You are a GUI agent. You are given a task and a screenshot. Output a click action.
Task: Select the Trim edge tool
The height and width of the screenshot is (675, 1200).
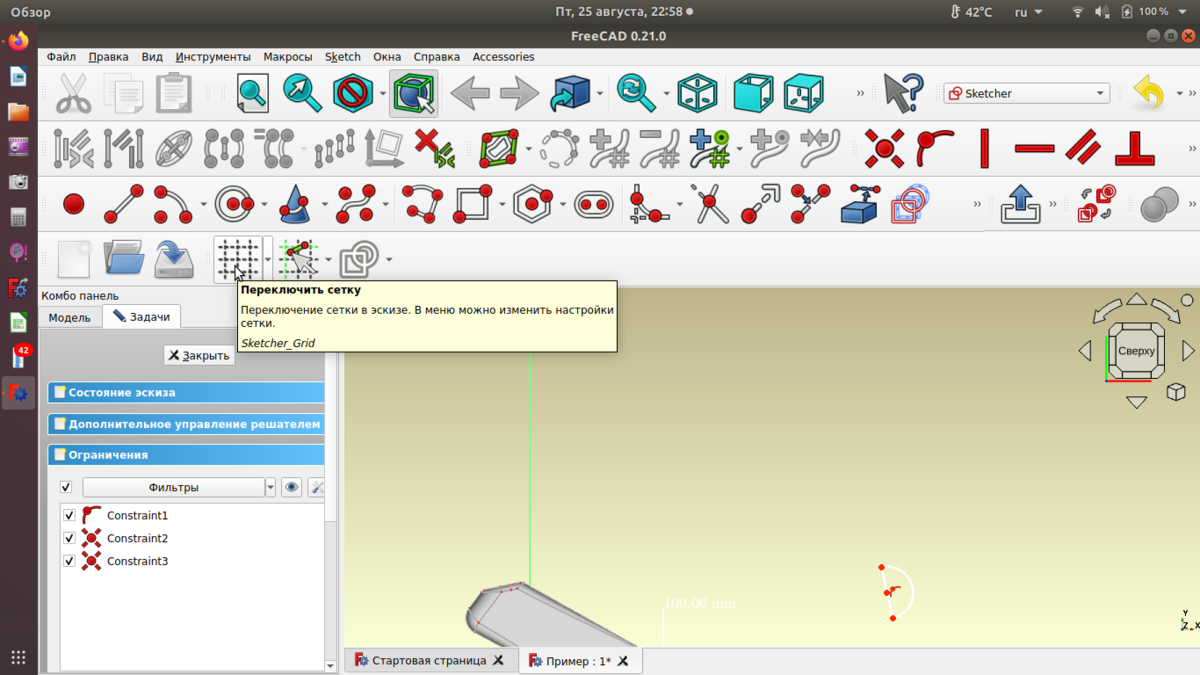point(709,205)
